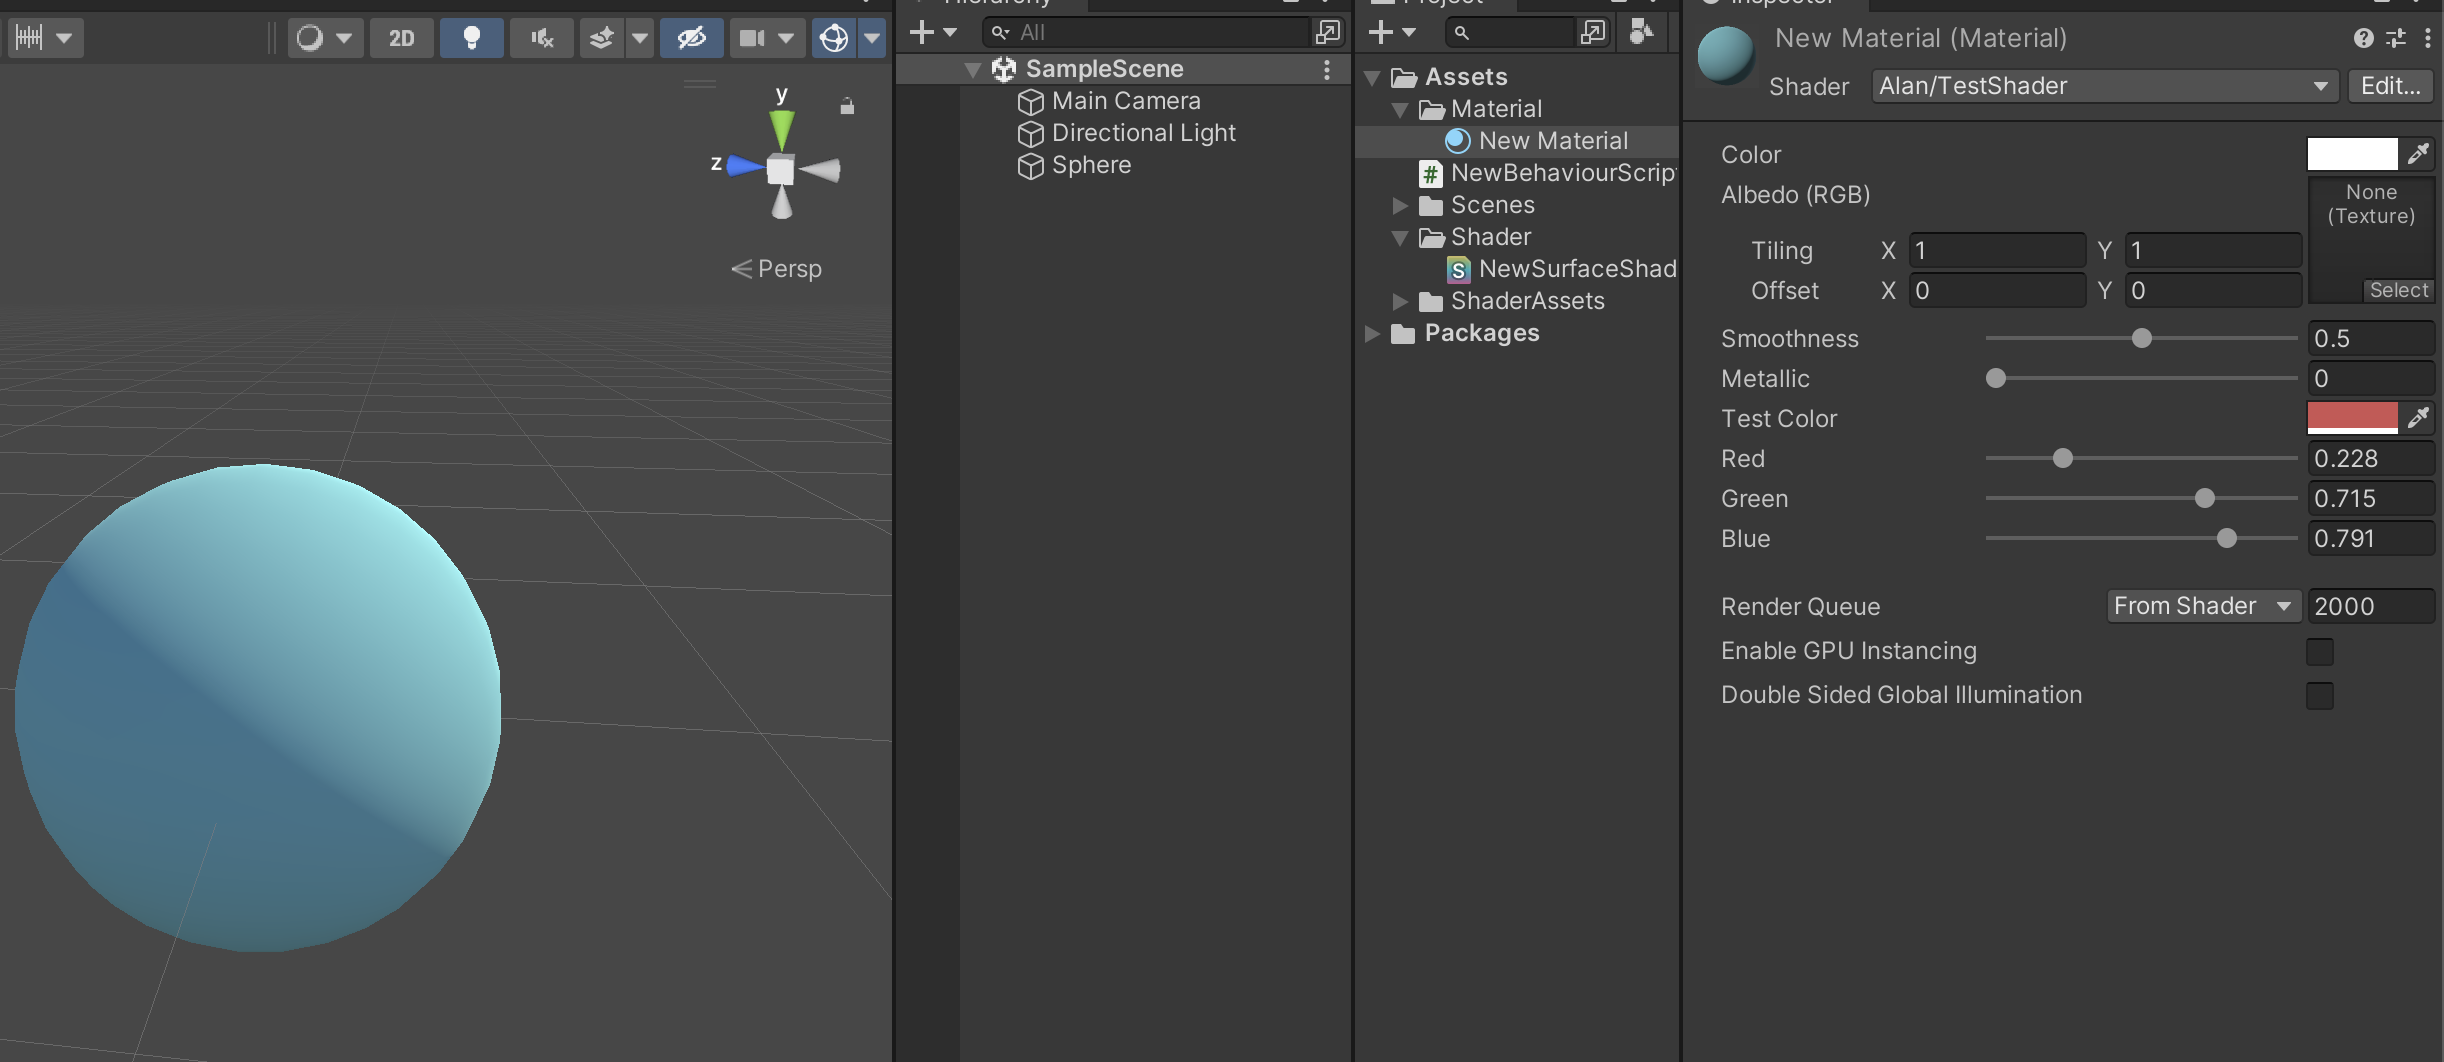Image resolution: width=2444 pixels, height=1062 pixels.
Task: Open the Render Queue From Shader dropdown
Action: coord(2203,606)
